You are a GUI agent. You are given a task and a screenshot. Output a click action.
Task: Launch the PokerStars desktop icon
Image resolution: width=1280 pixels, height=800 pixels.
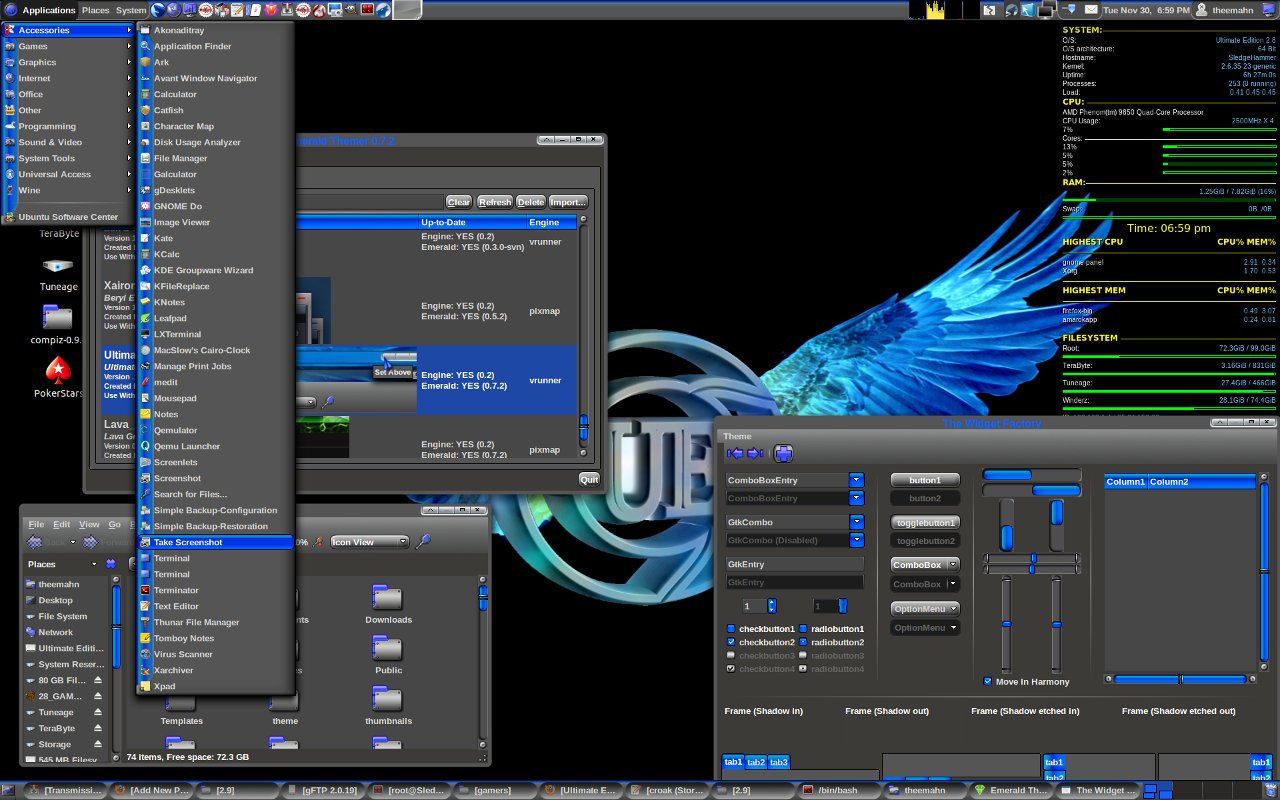[58, 370]
